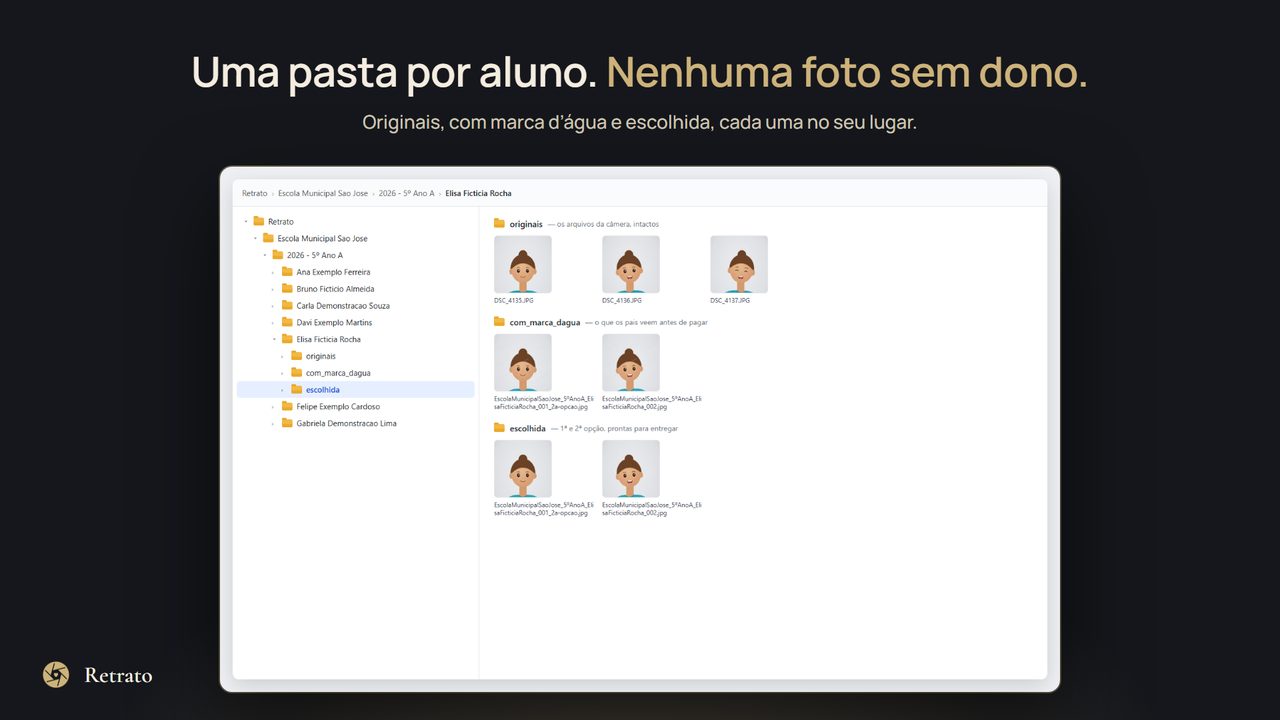1280x720 pixels.
Task: Click the folder icon of the originais section heading
Action: click(499, 224)
